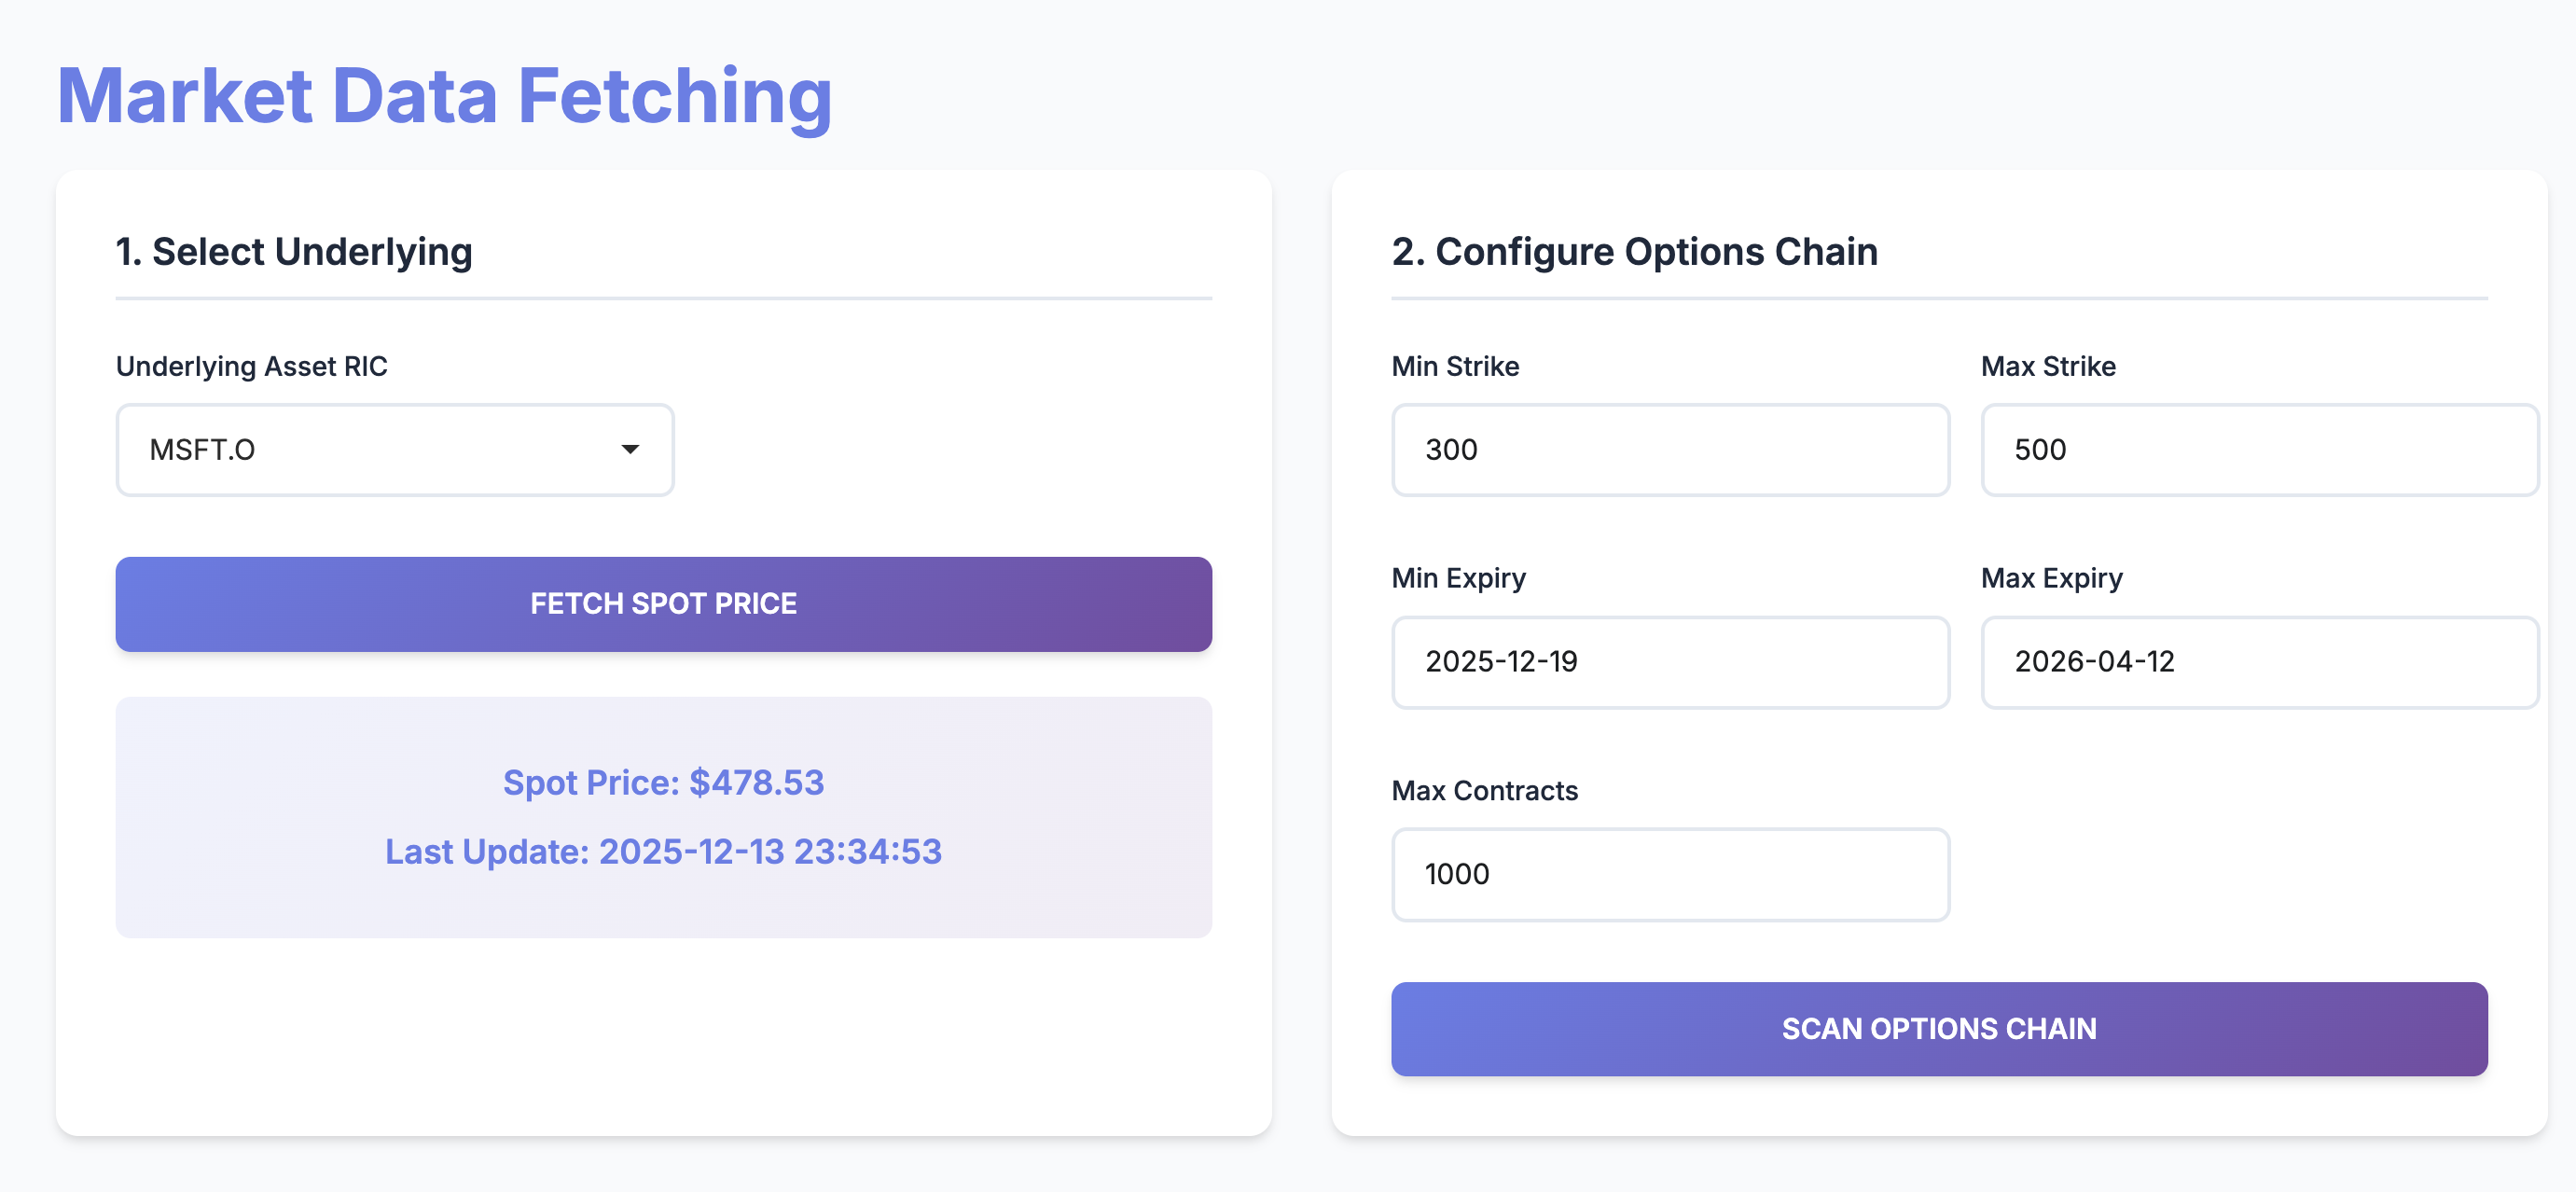Select the Min Expiry date field 2025-12-19

tap(1669, 662)
